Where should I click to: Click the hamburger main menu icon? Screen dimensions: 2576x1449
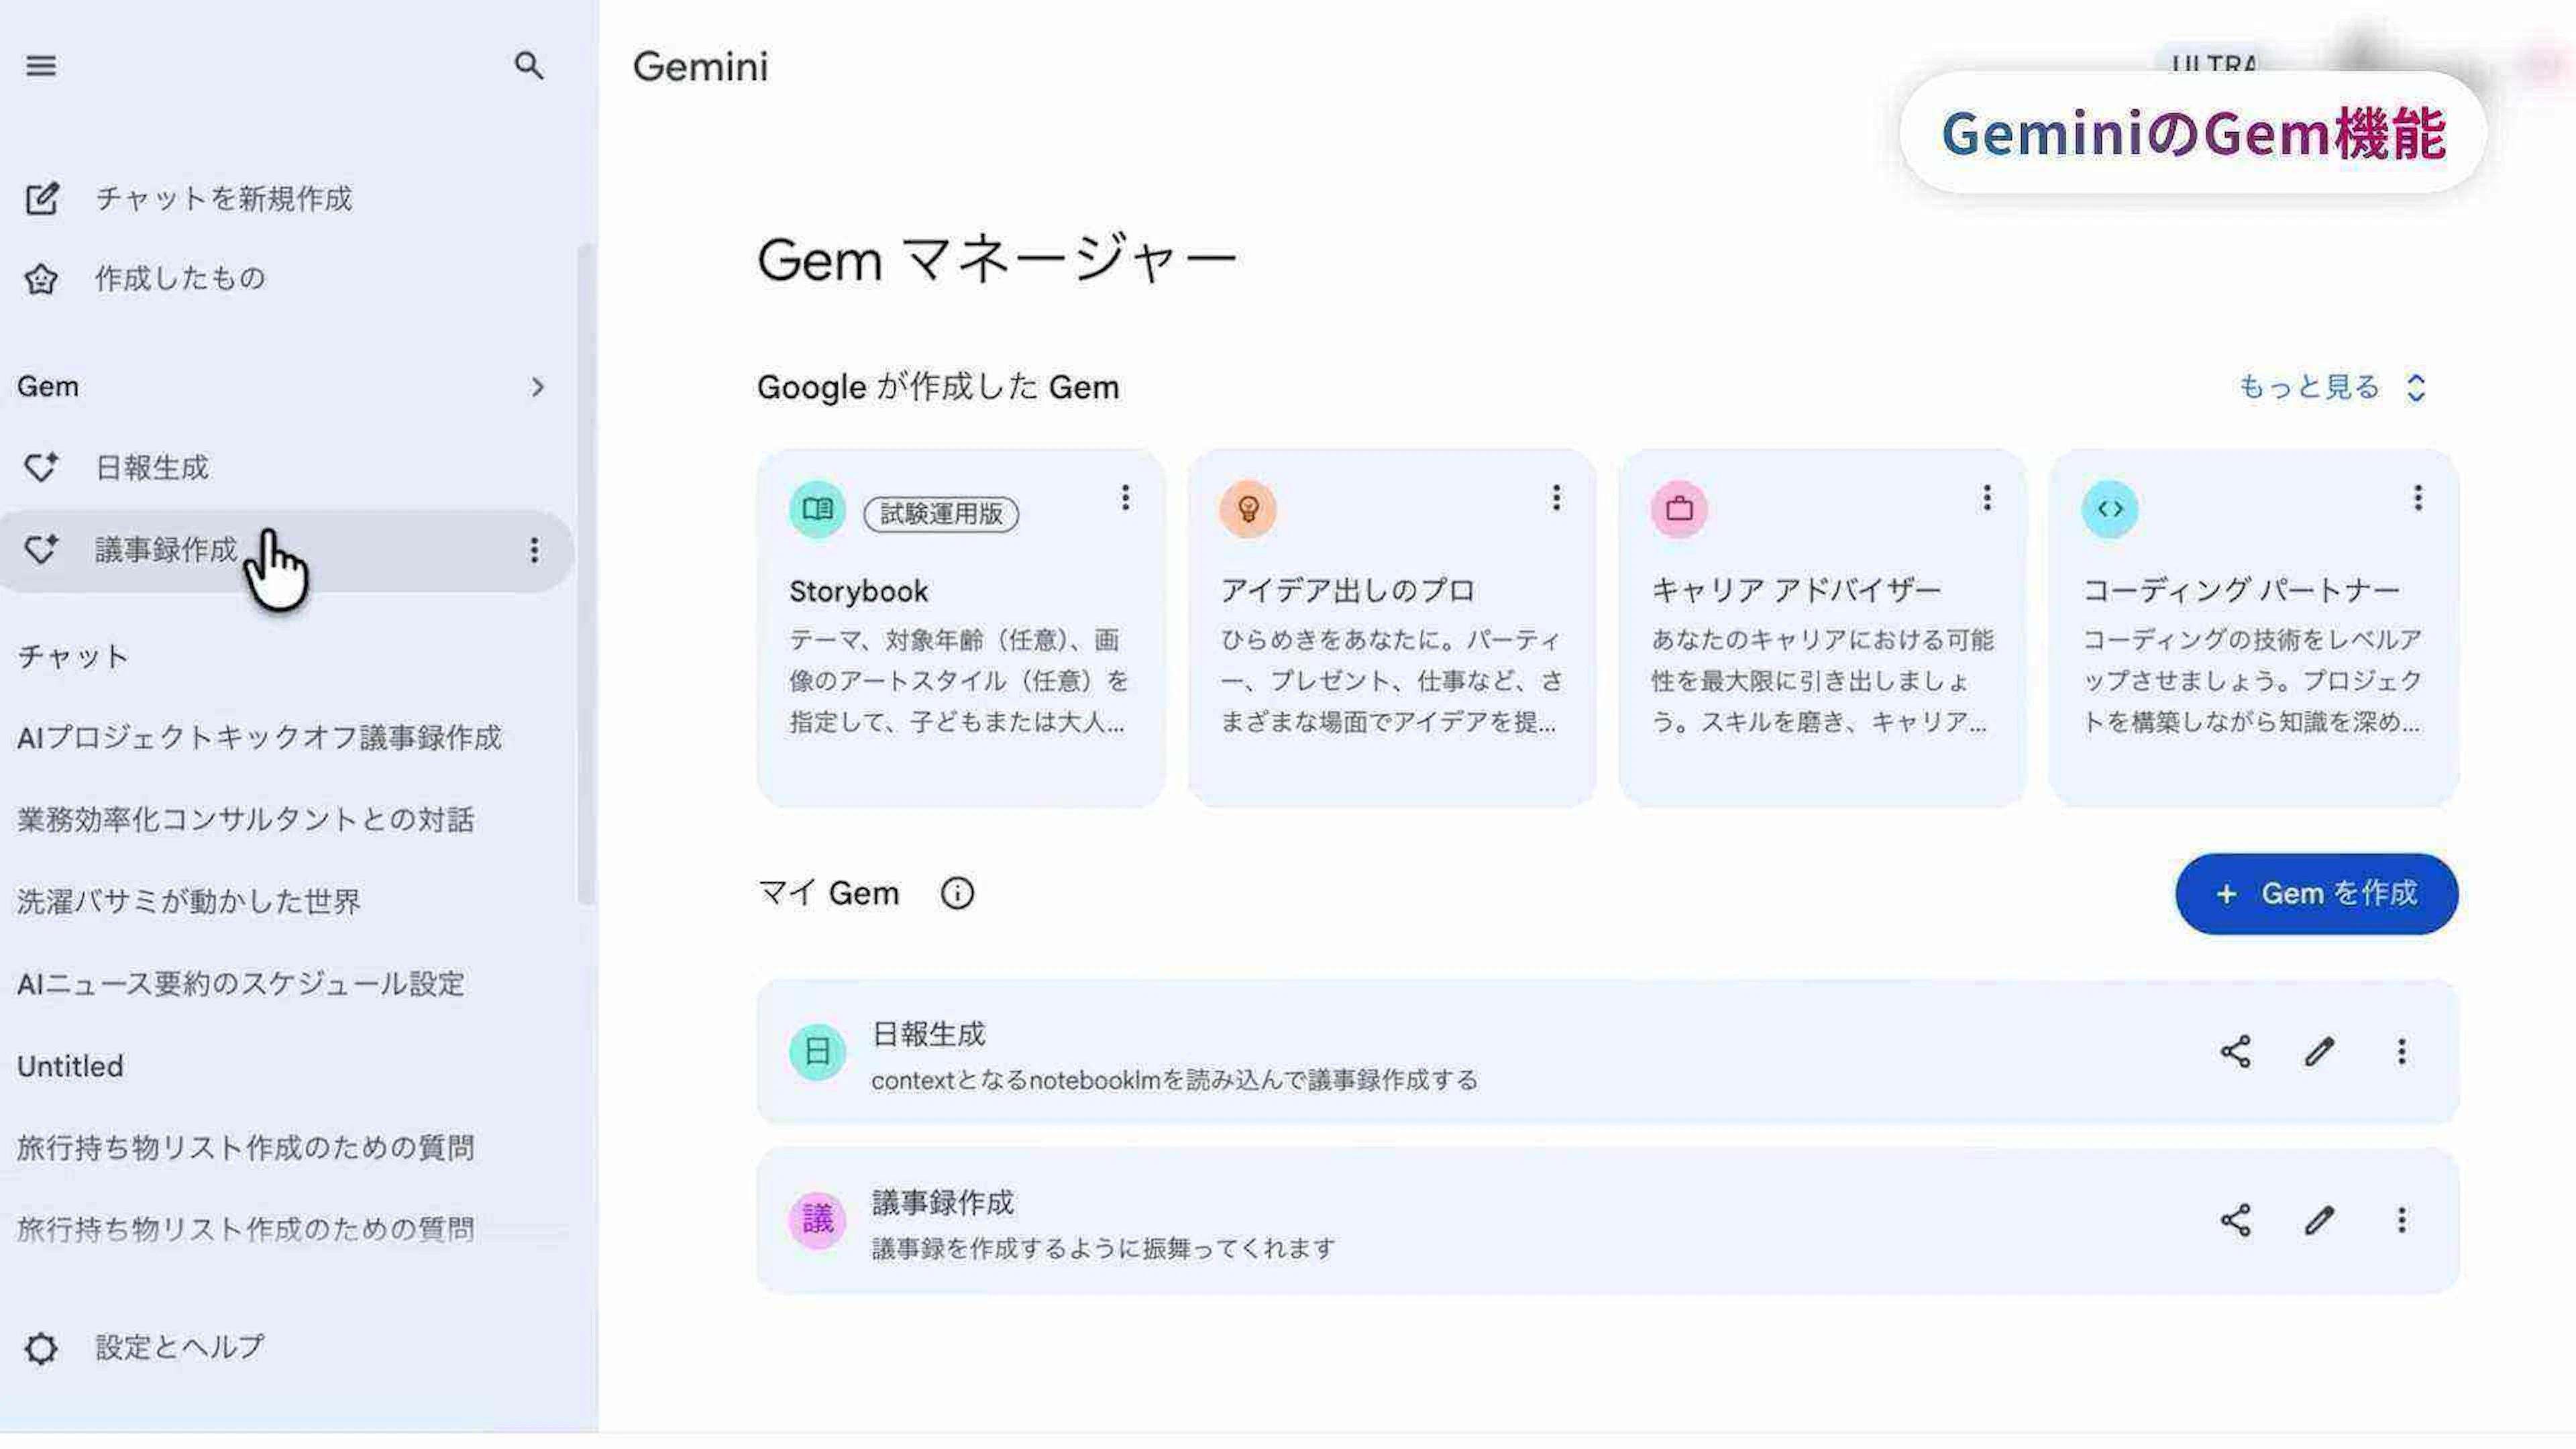41,66
